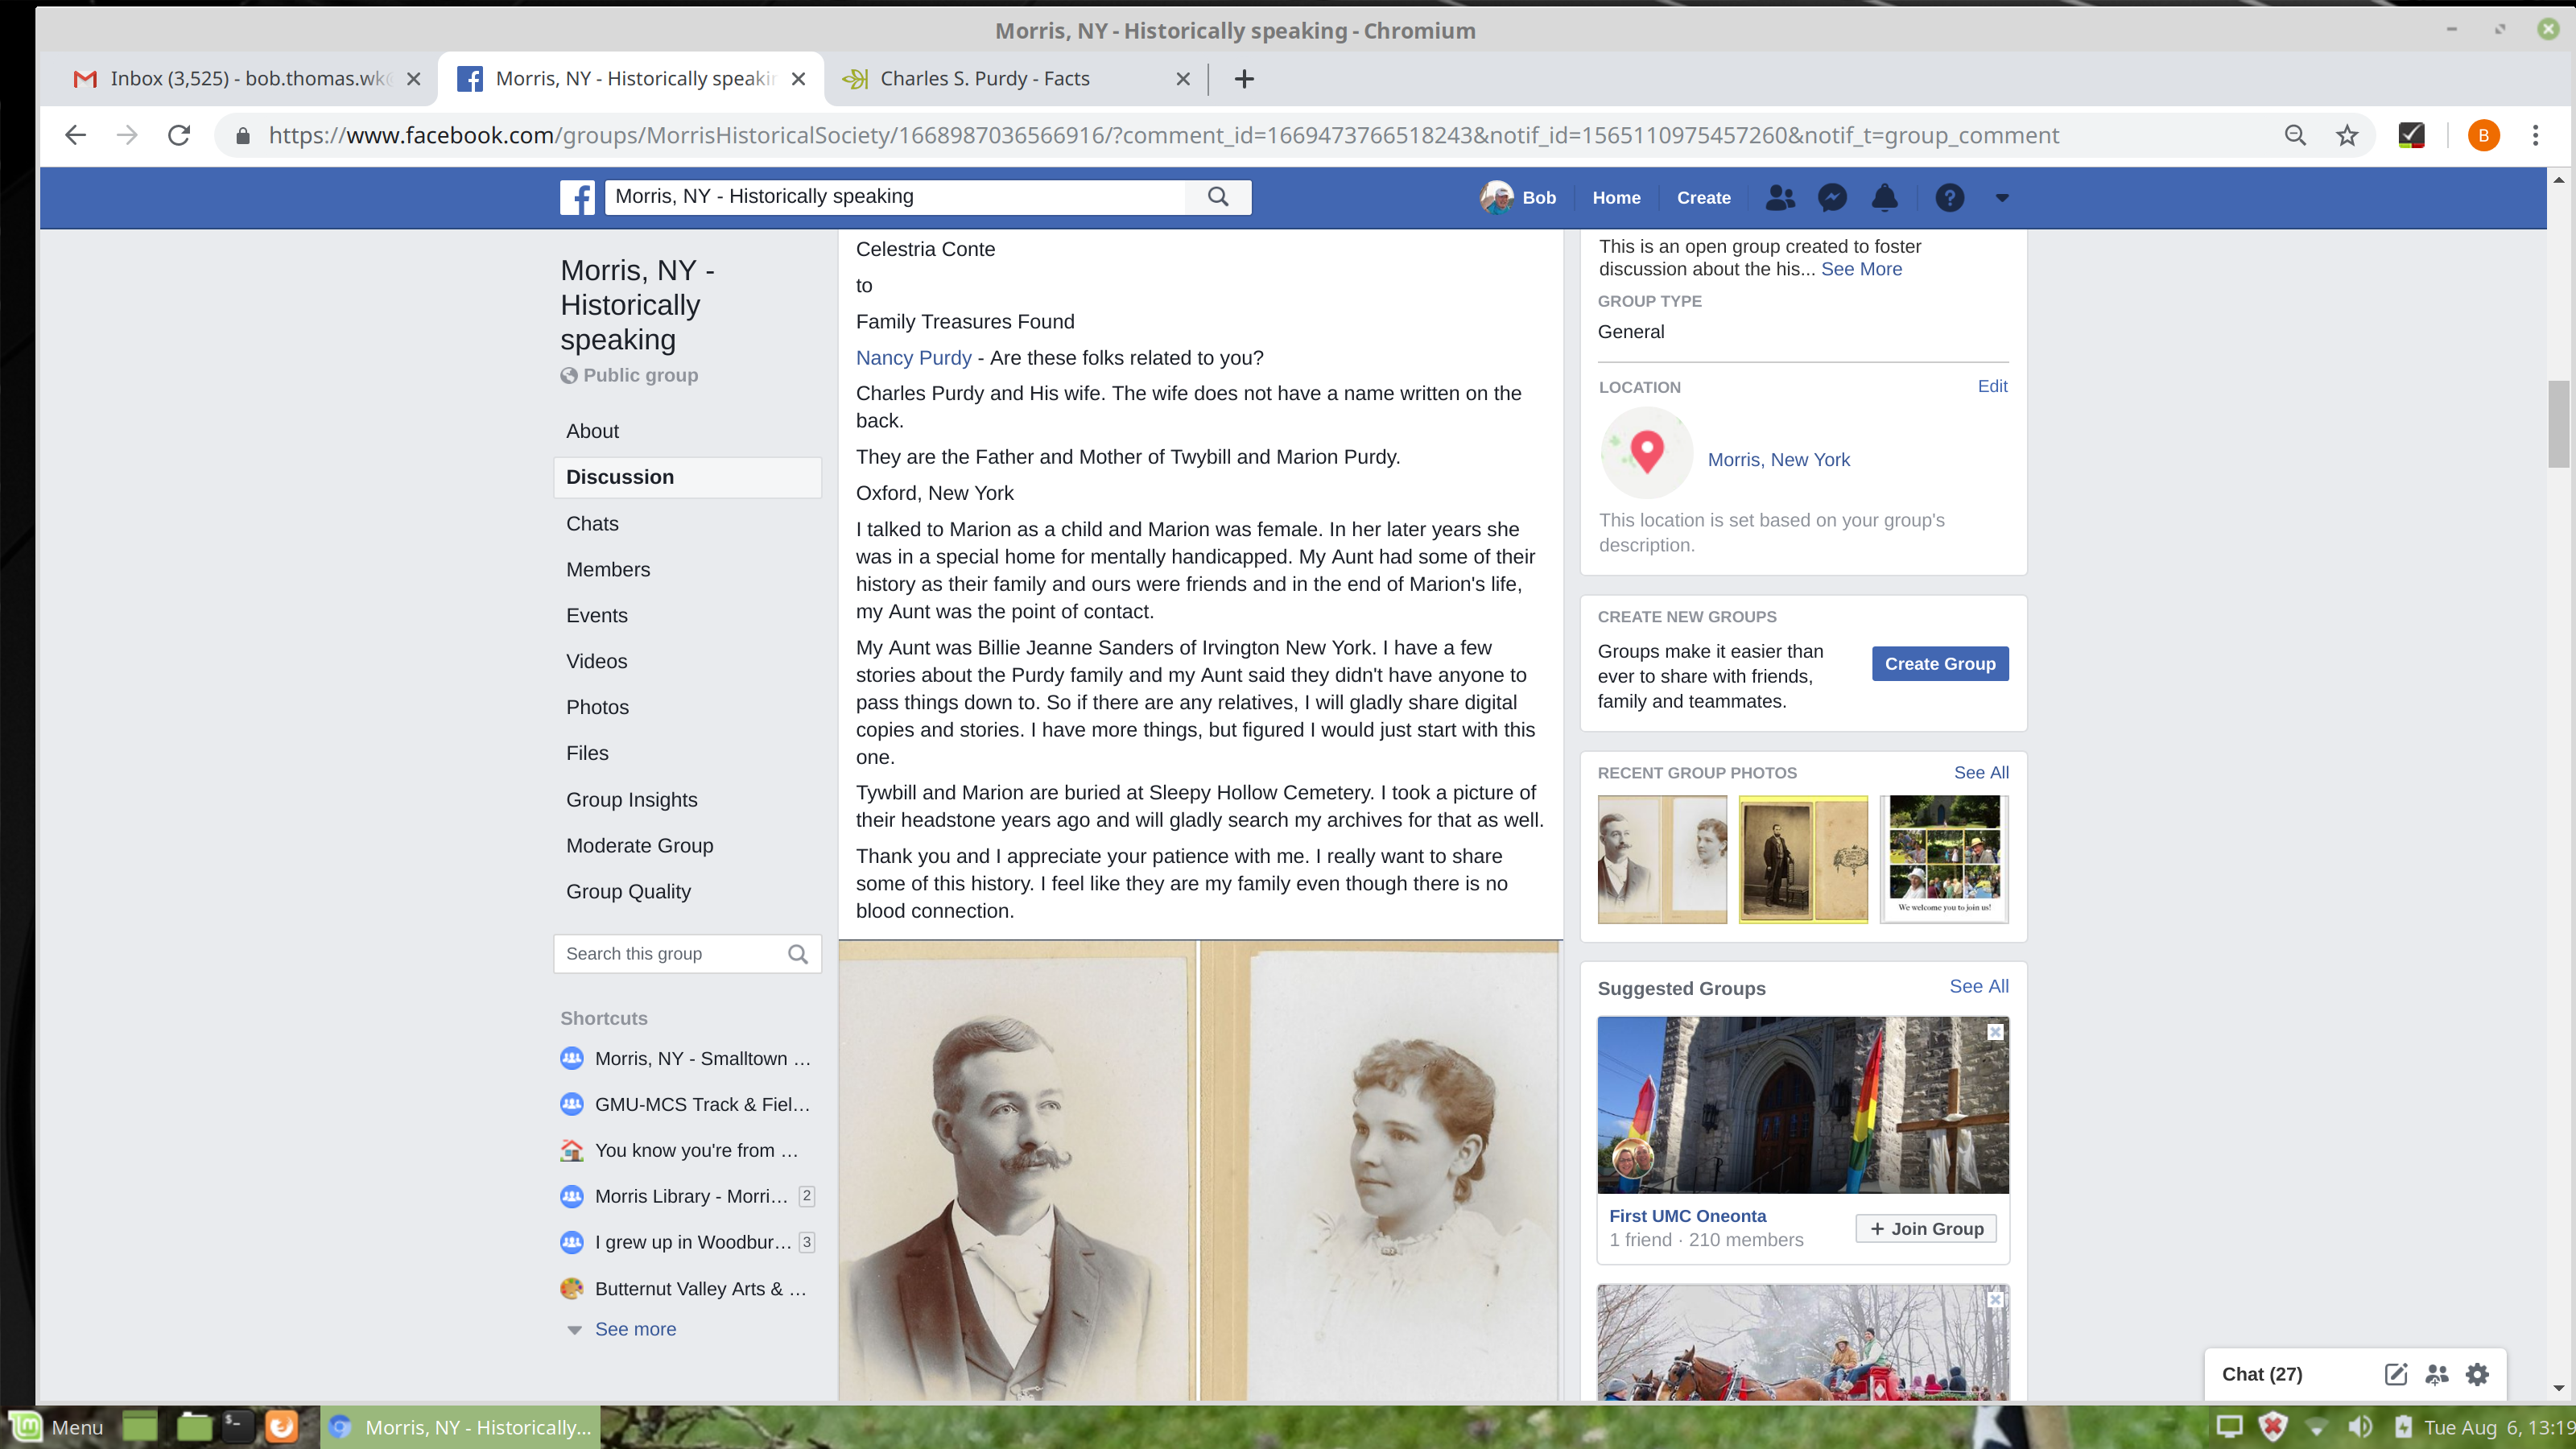The height and width of the screenshot is (1449, 2576).
Task: Open Photos in the group menu
Action: click(x=597, y=708)
